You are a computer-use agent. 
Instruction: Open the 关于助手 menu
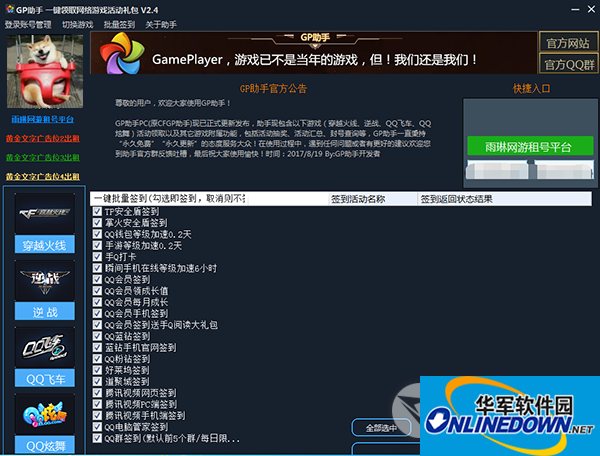coord(161,25)
